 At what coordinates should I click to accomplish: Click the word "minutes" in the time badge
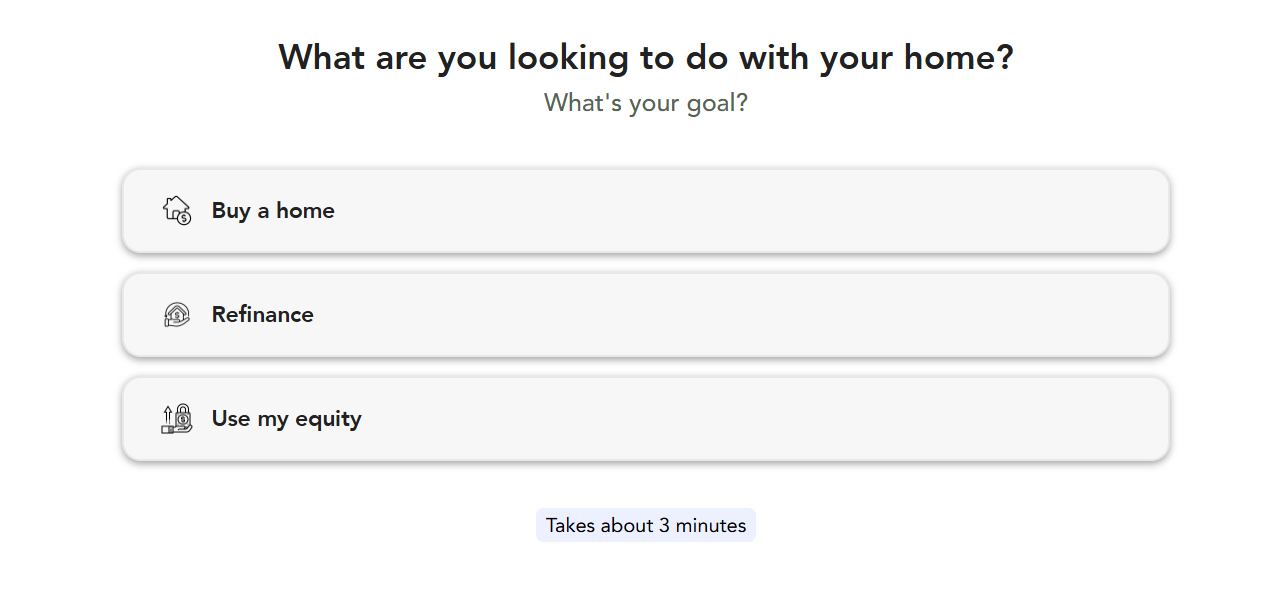pos(710,525)
